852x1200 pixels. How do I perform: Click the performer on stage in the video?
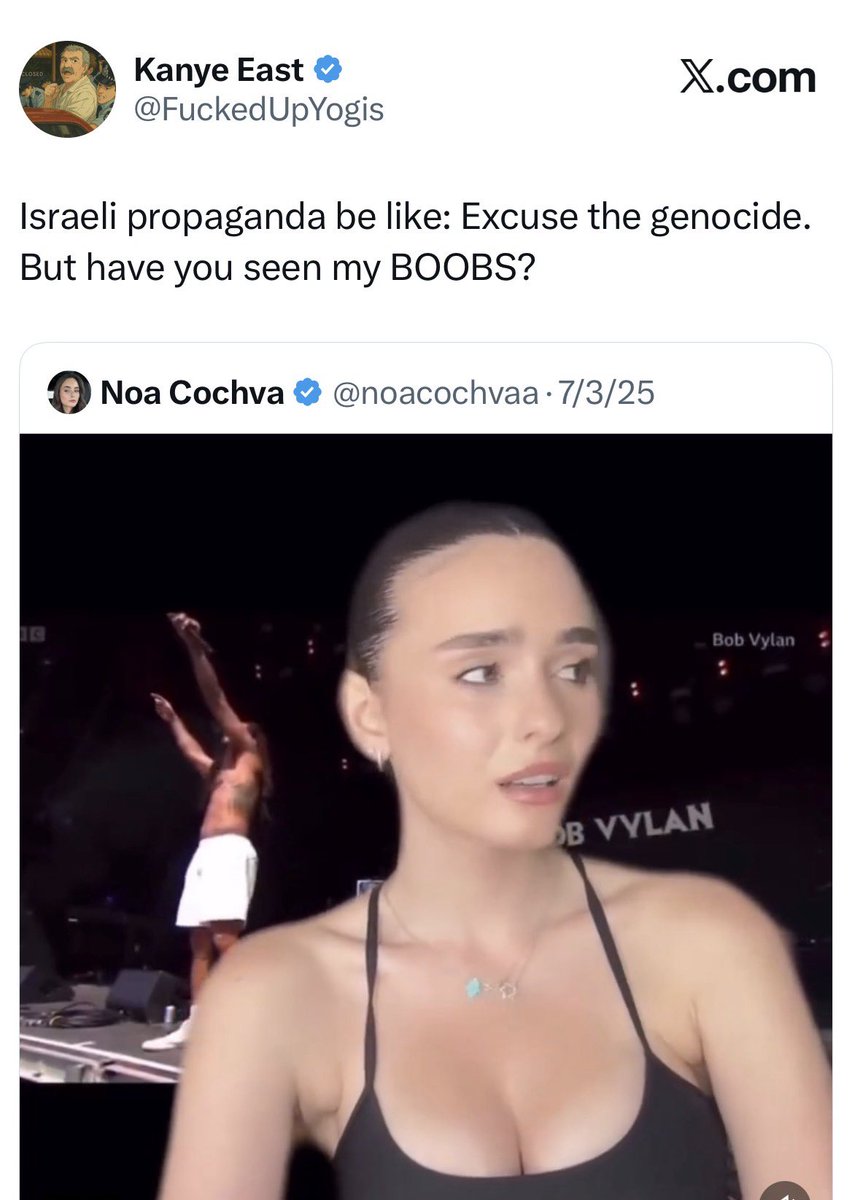pyautogui.click(x=215, y=820)
